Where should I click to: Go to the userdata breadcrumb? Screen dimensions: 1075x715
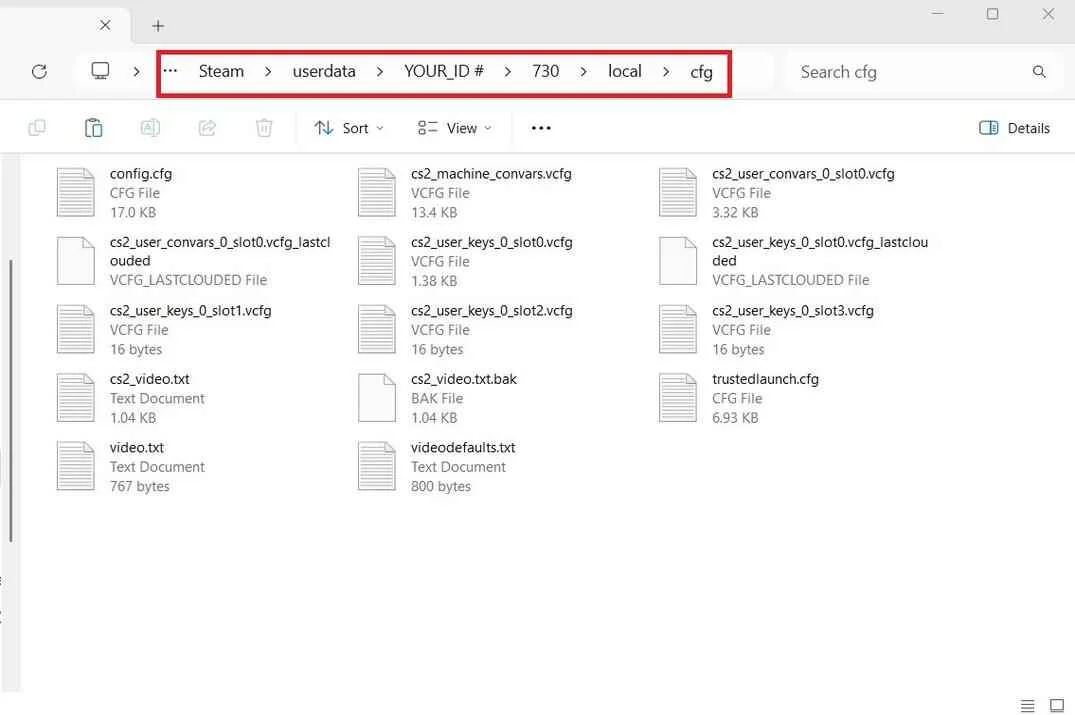(x=324, y=71)
